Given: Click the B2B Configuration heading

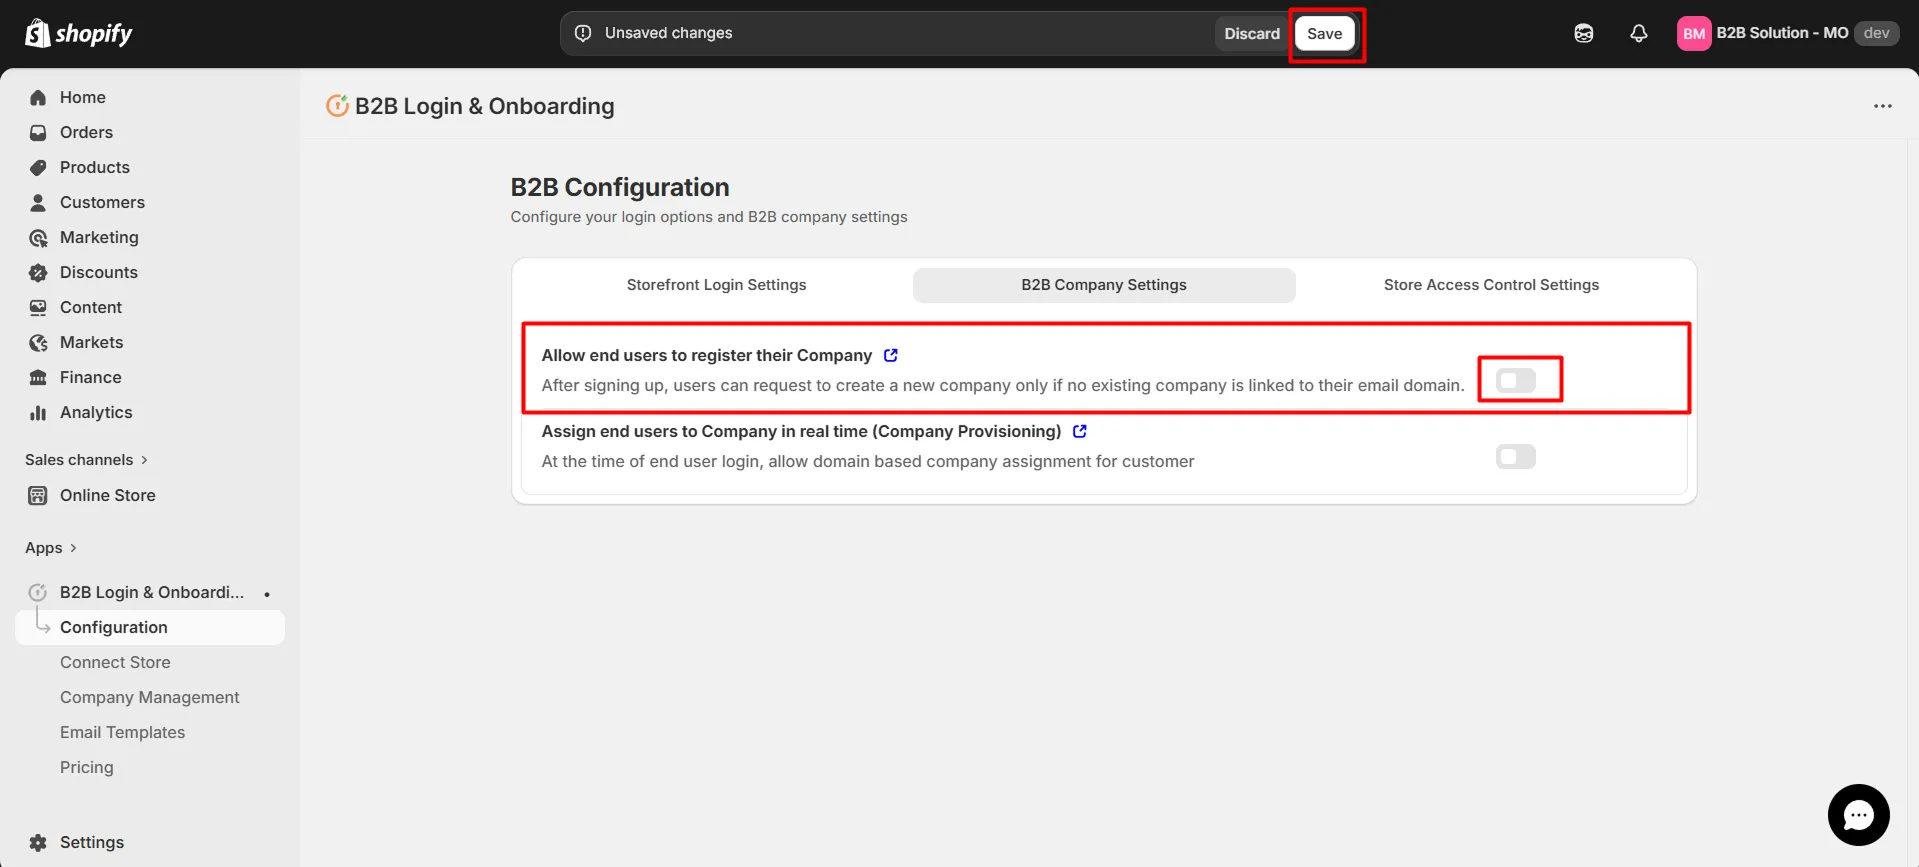Looking at the screenshot, I should 620,187.
